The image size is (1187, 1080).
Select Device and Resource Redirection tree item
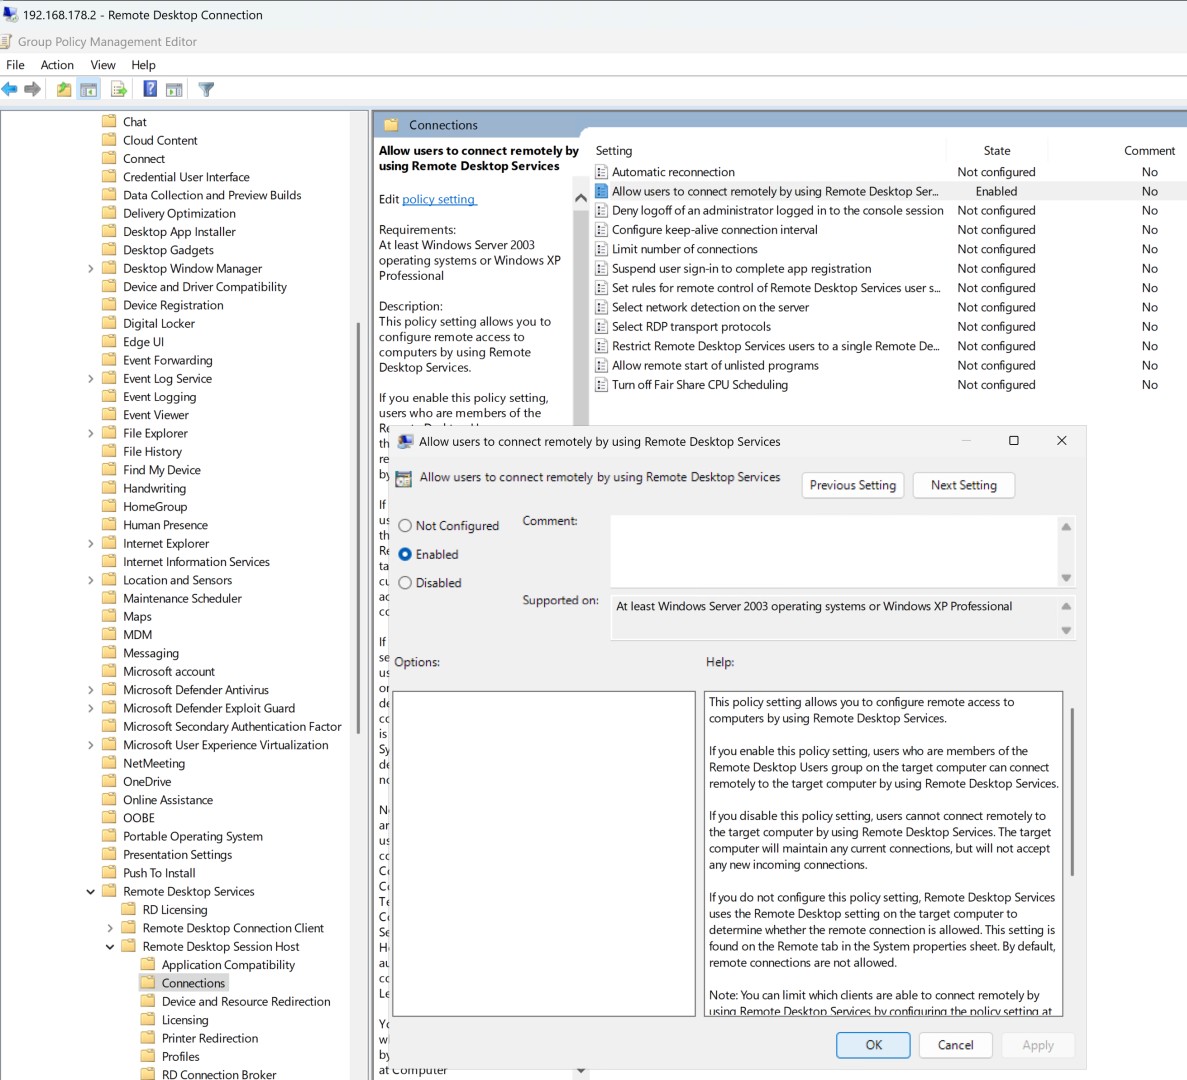coord(246,1001)
